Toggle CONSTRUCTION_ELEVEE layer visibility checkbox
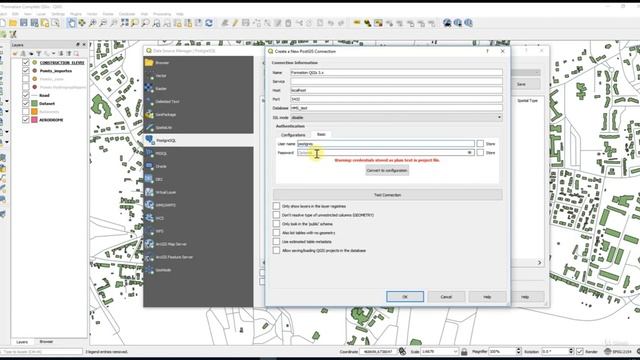This screenshot has width=640, height=360. [x=26, y=62]
